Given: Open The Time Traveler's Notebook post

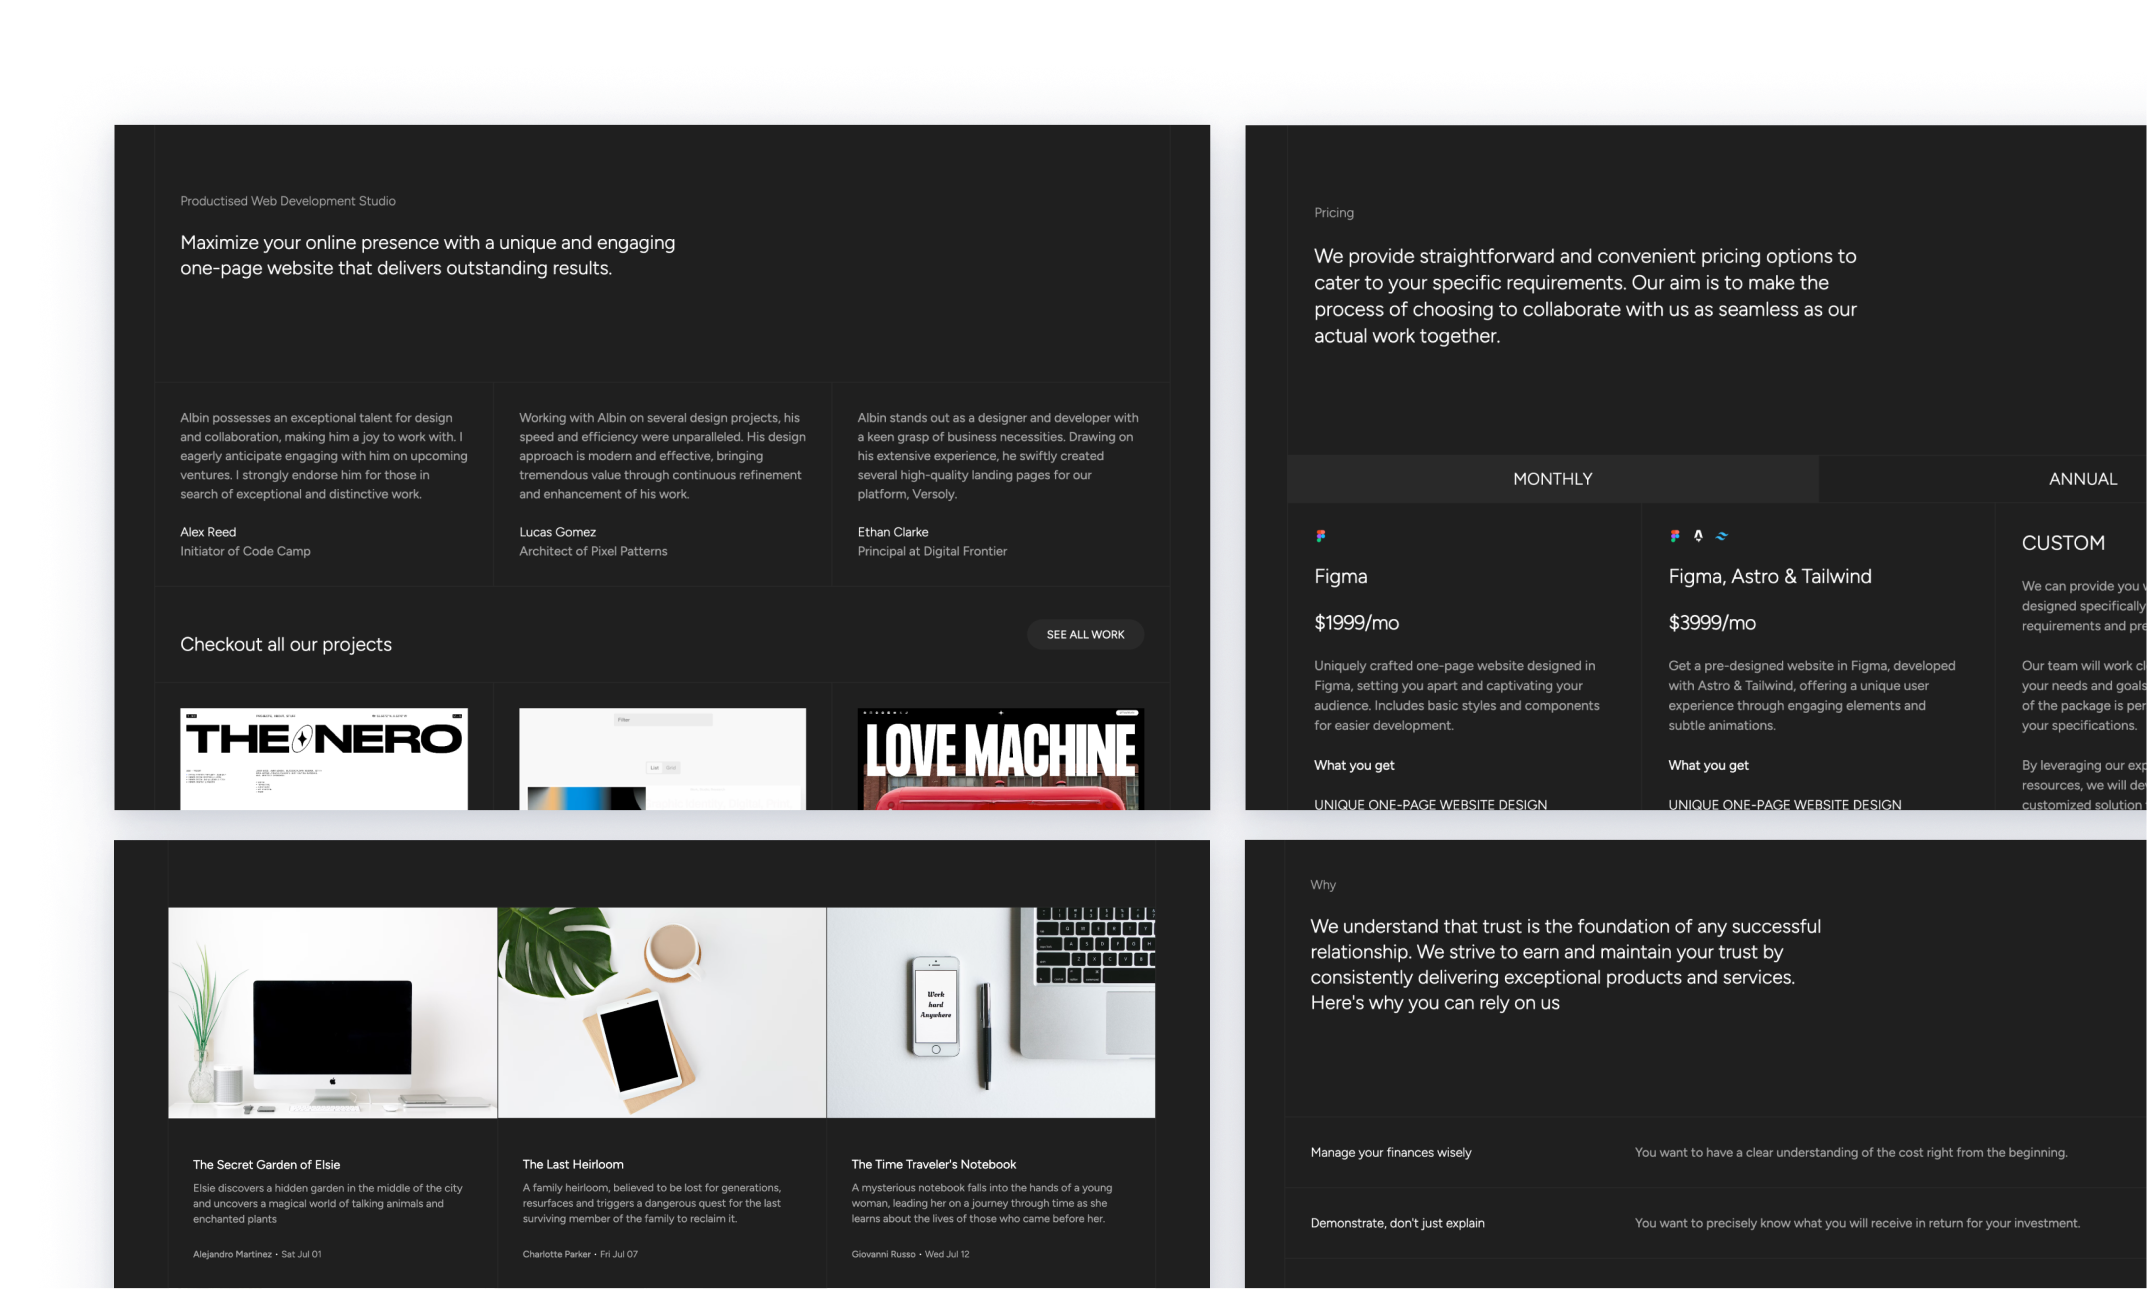Looking at the screenshot, I should [x=933, y=1165].
